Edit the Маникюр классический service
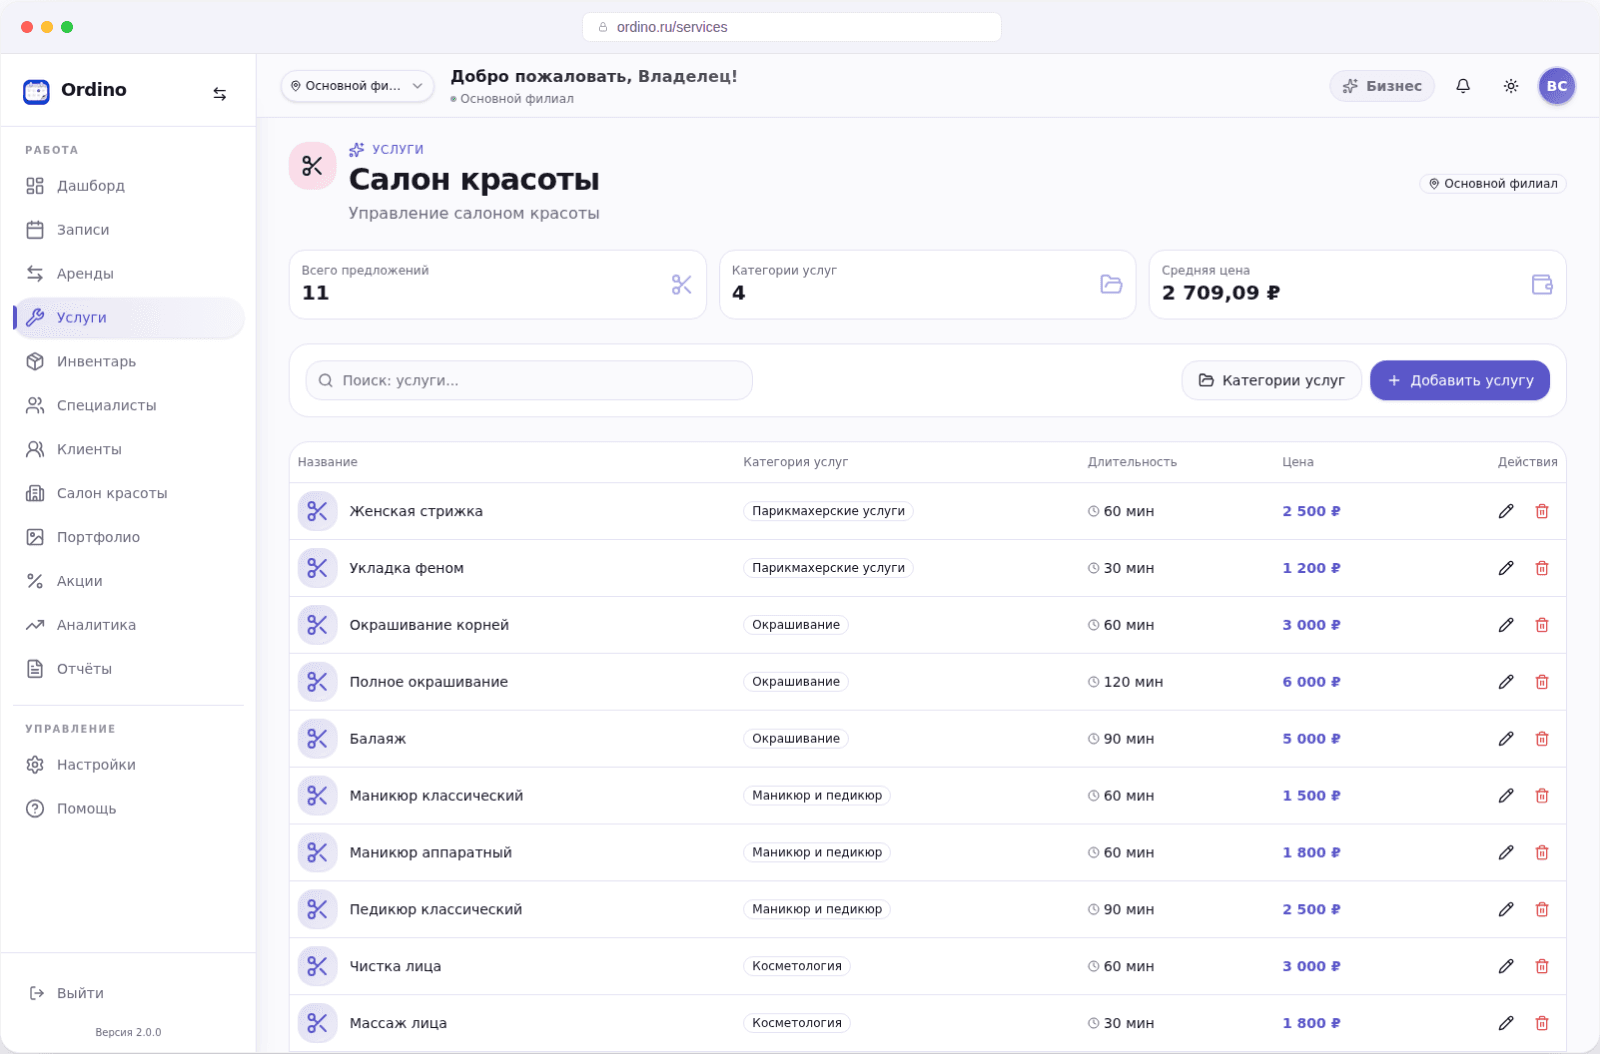Viewport: 1600px width, 1054px height. [1506, 796]
